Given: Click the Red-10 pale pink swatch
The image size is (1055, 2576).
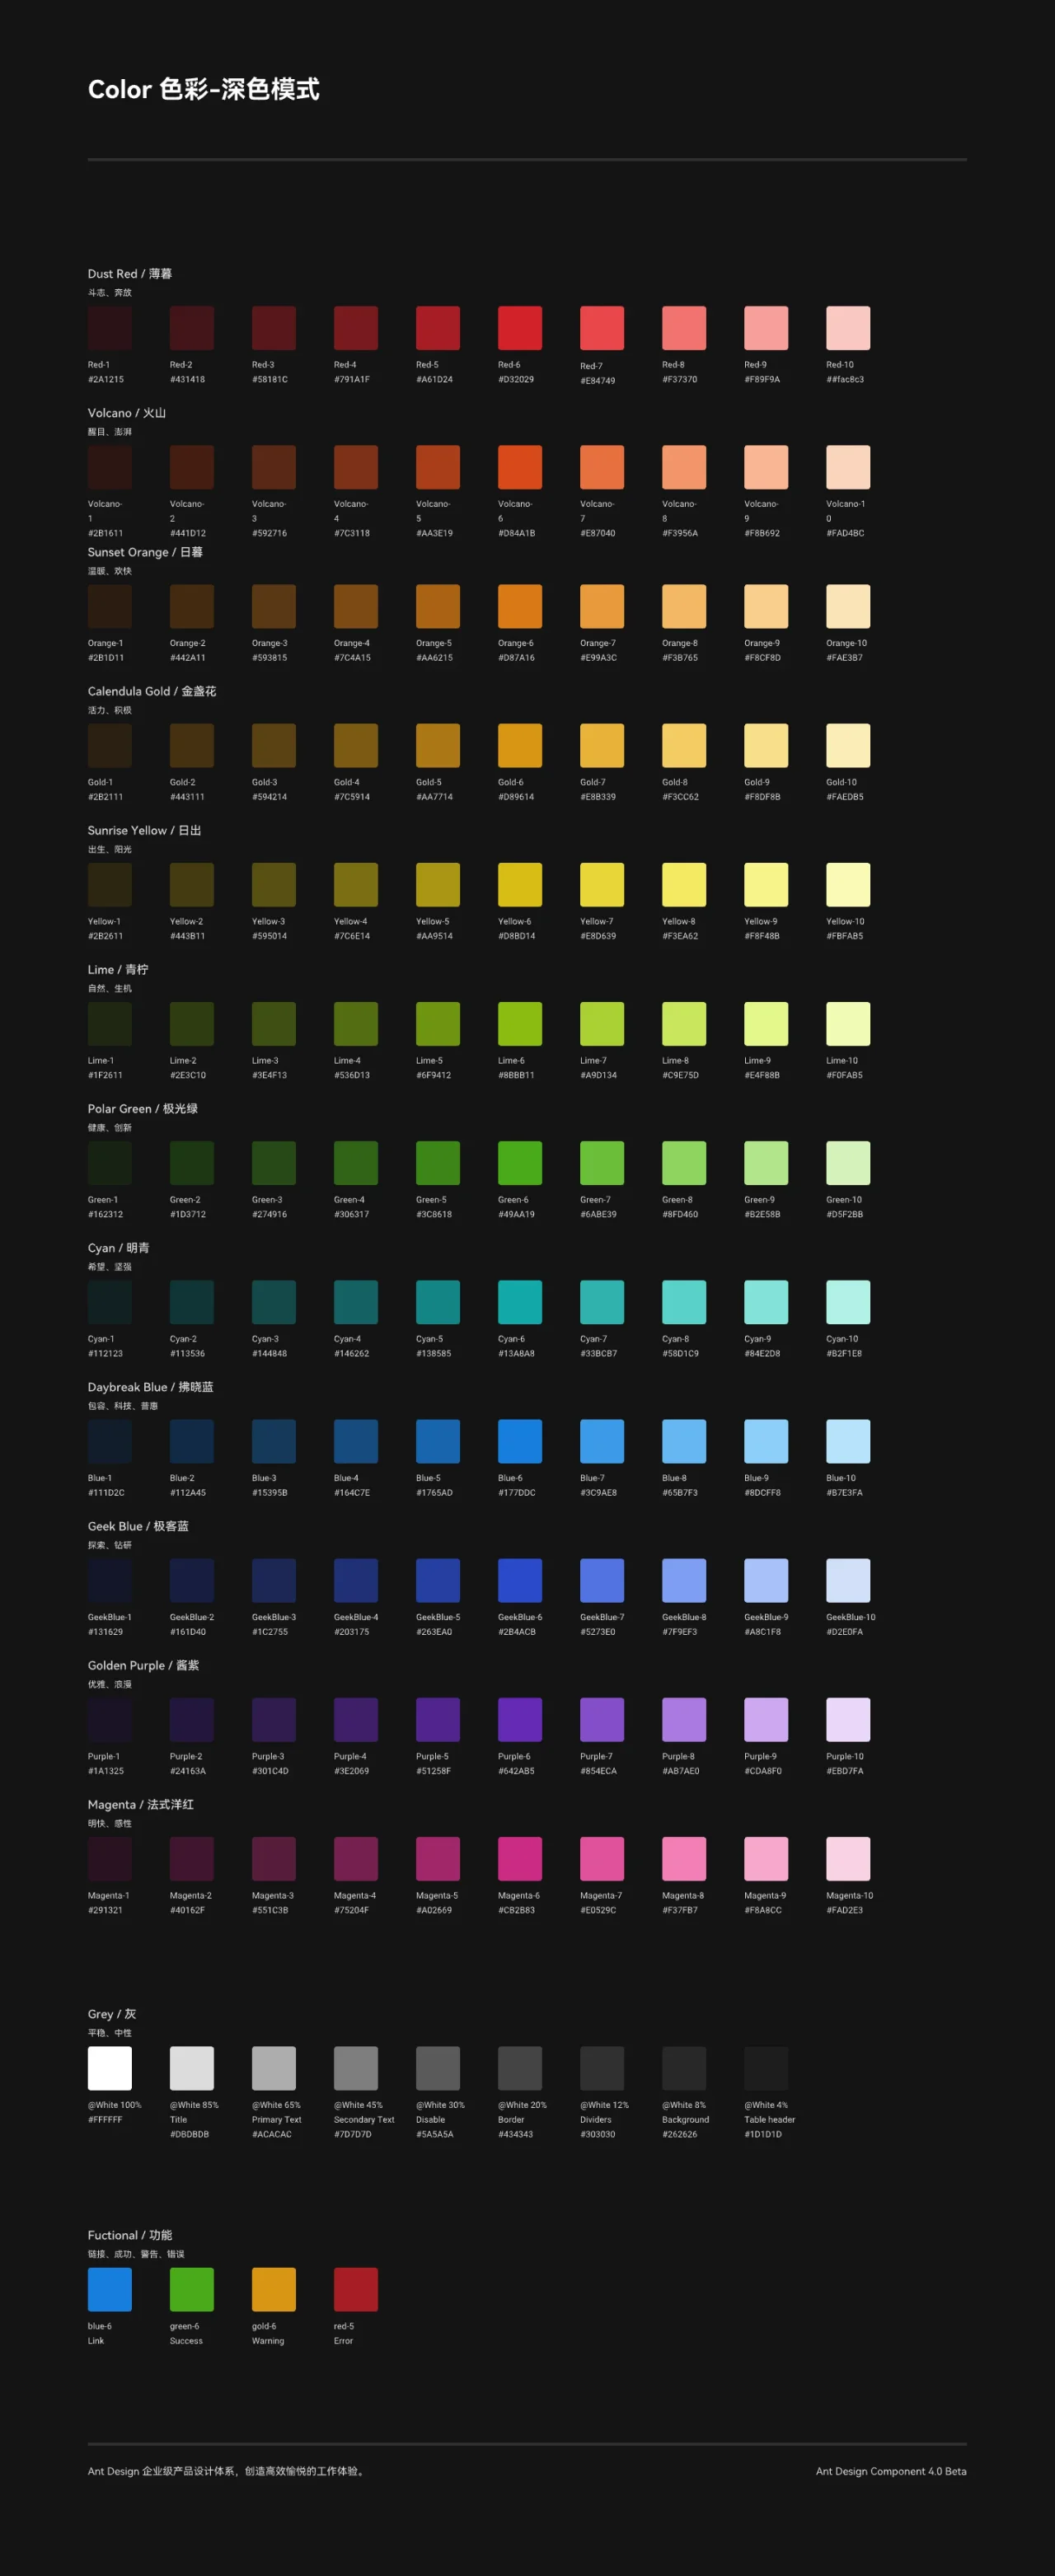Looking at the screenshot, I should (848, 328).
